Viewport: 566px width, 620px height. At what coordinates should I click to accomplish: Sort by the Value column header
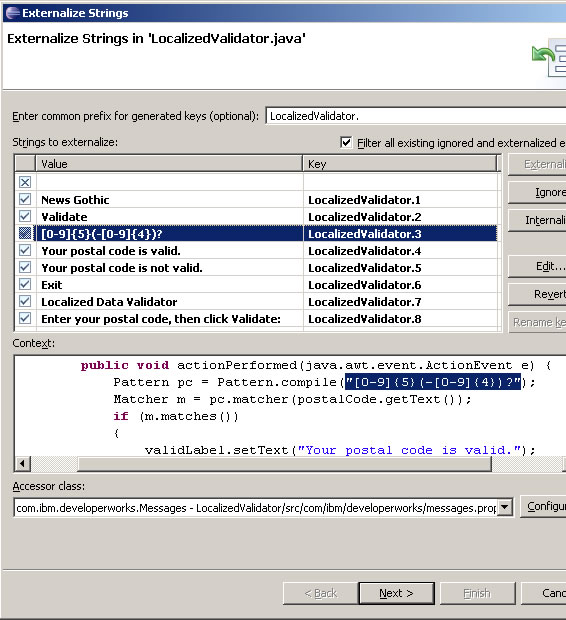[169, 164]
